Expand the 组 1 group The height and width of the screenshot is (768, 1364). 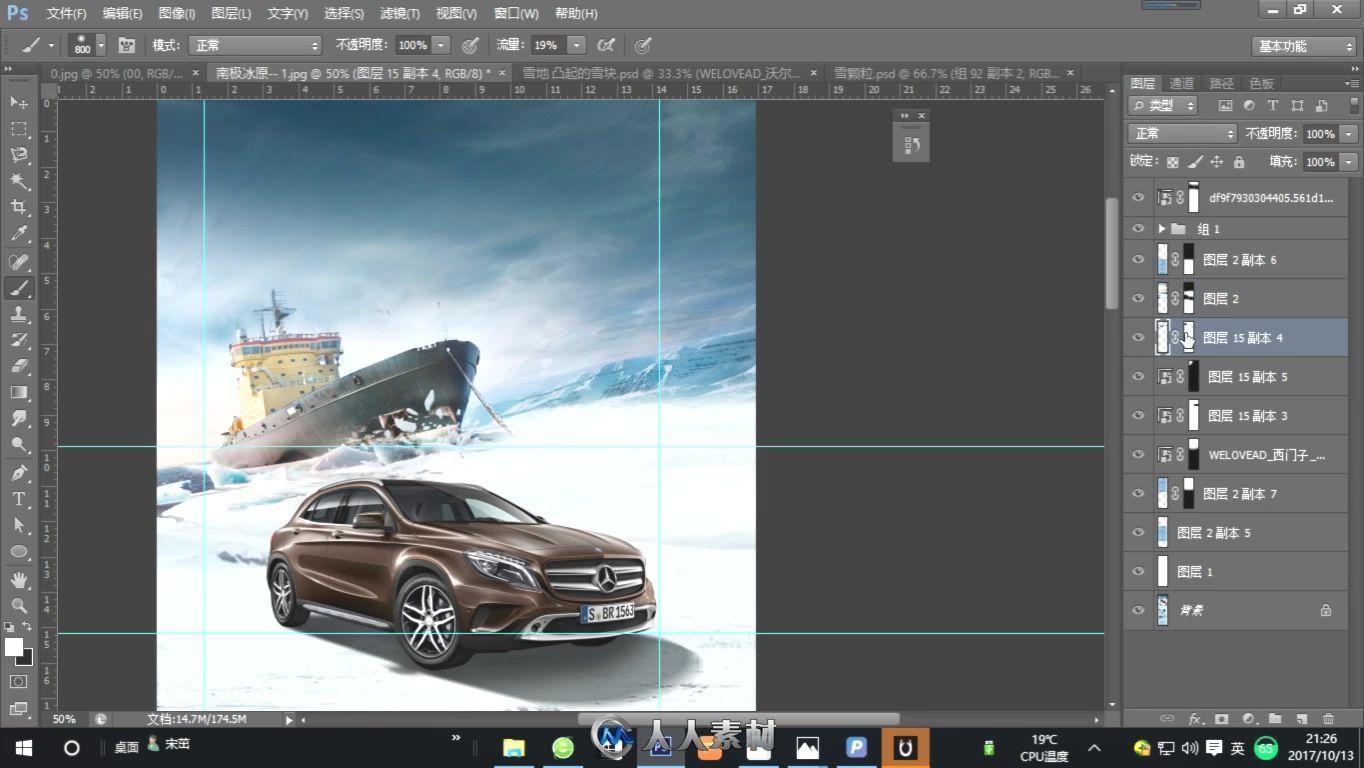1161,229
